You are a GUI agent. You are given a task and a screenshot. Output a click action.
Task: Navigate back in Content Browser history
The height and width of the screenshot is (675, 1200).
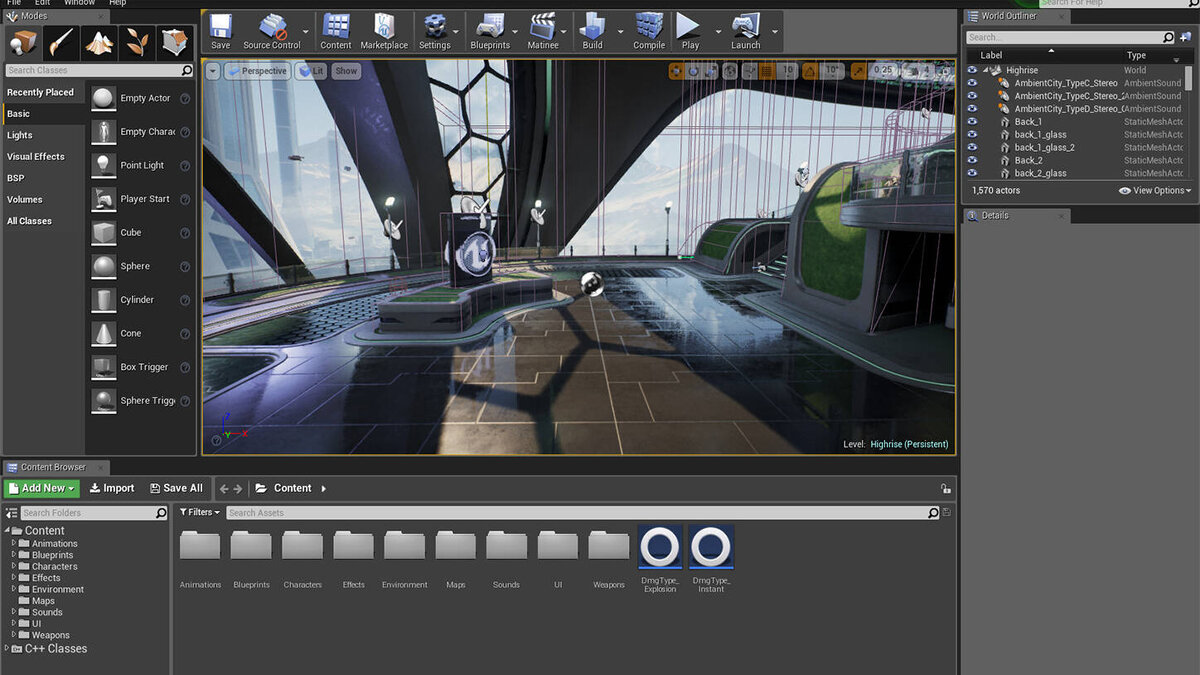pos(224,488)
